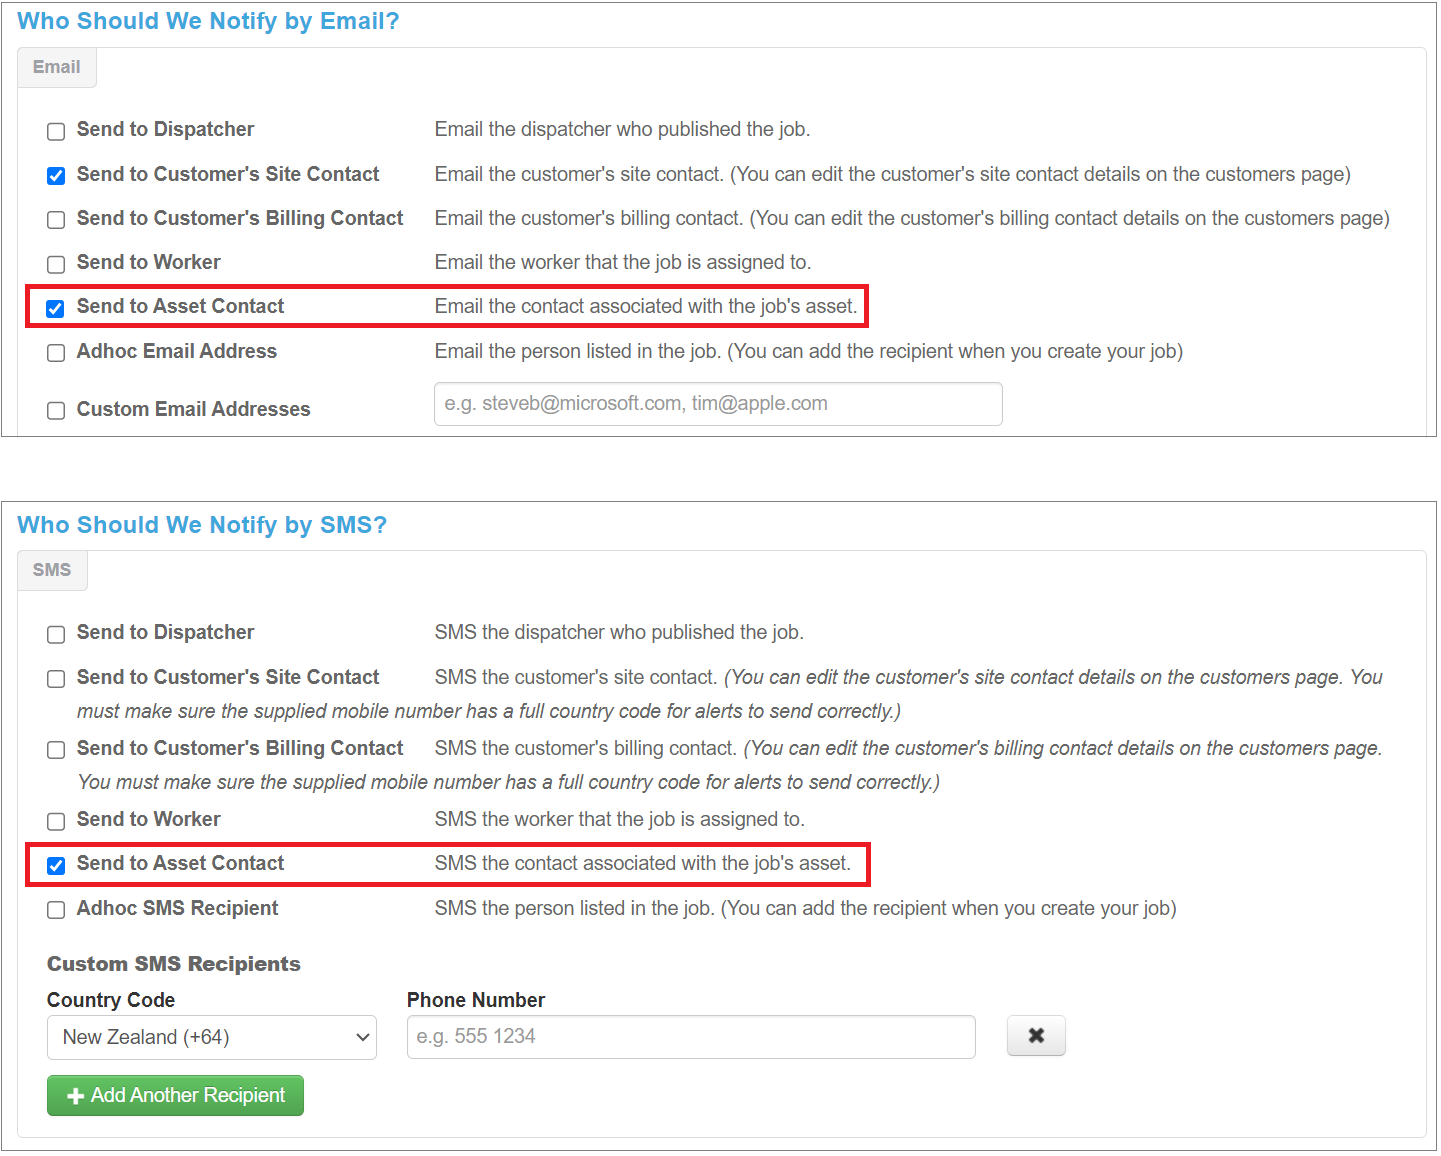Click the Phone Number input field
The image size is (1441, 1156).
[690, 1037]
